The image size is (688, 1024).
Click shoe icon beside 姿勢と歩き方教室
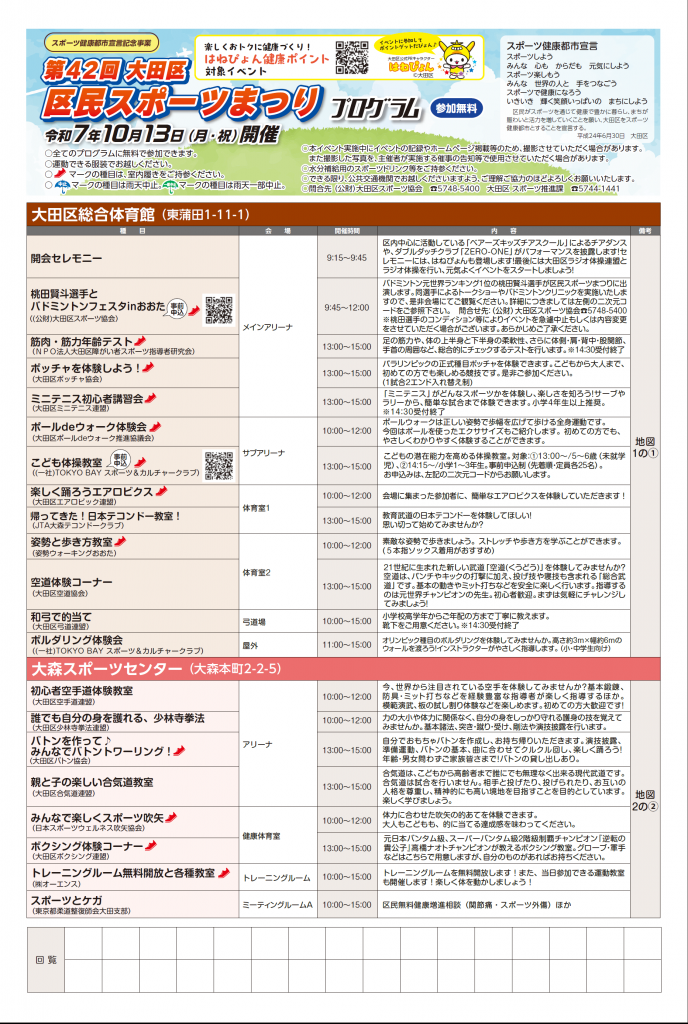click(120, 542)
